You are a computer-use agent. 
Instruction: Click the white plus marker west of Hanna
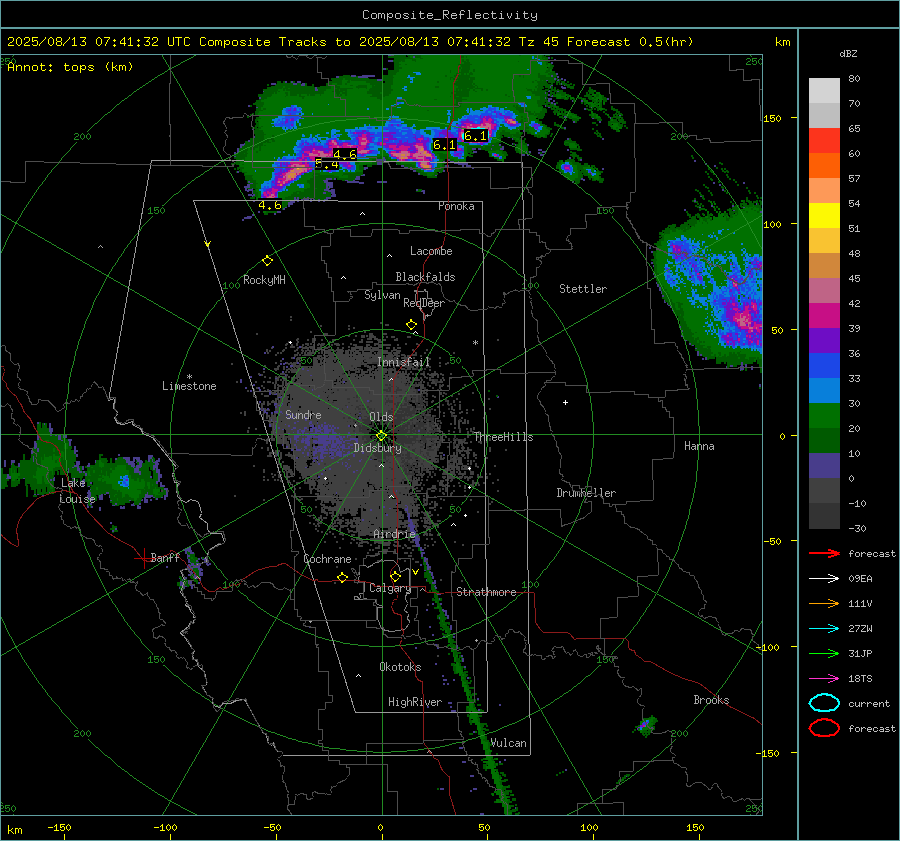point(565,403)
